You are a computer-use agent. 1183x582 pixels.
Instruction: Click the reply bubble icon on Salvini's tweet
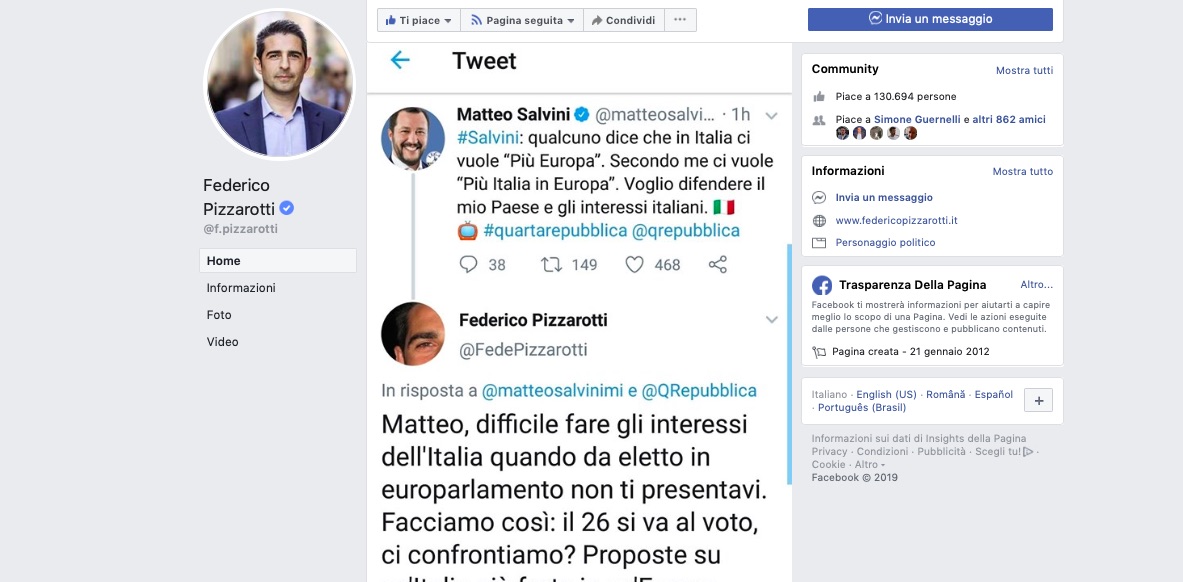468,265
